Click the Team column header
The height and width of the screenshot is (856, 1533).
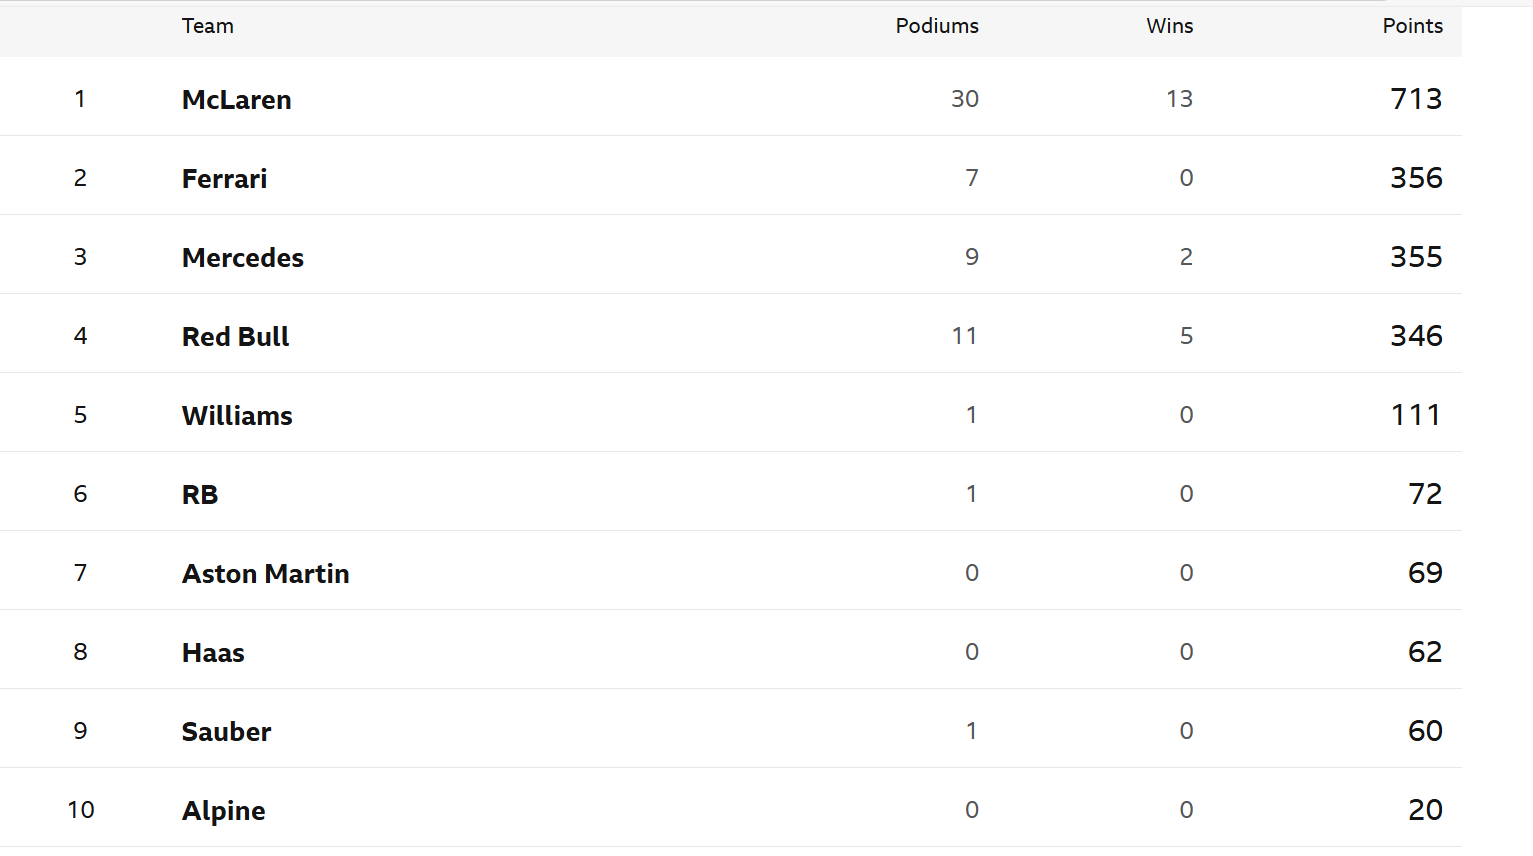click(207, 26)
